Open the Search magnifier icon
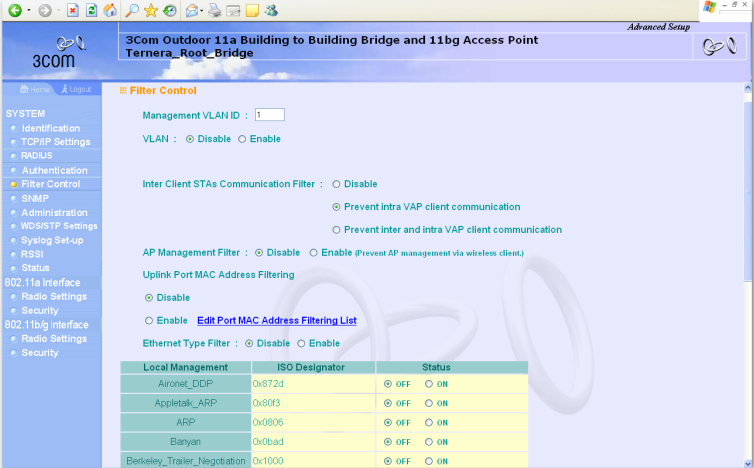The height and width of the screenshot is (468, 754). (x=132, y=10)
